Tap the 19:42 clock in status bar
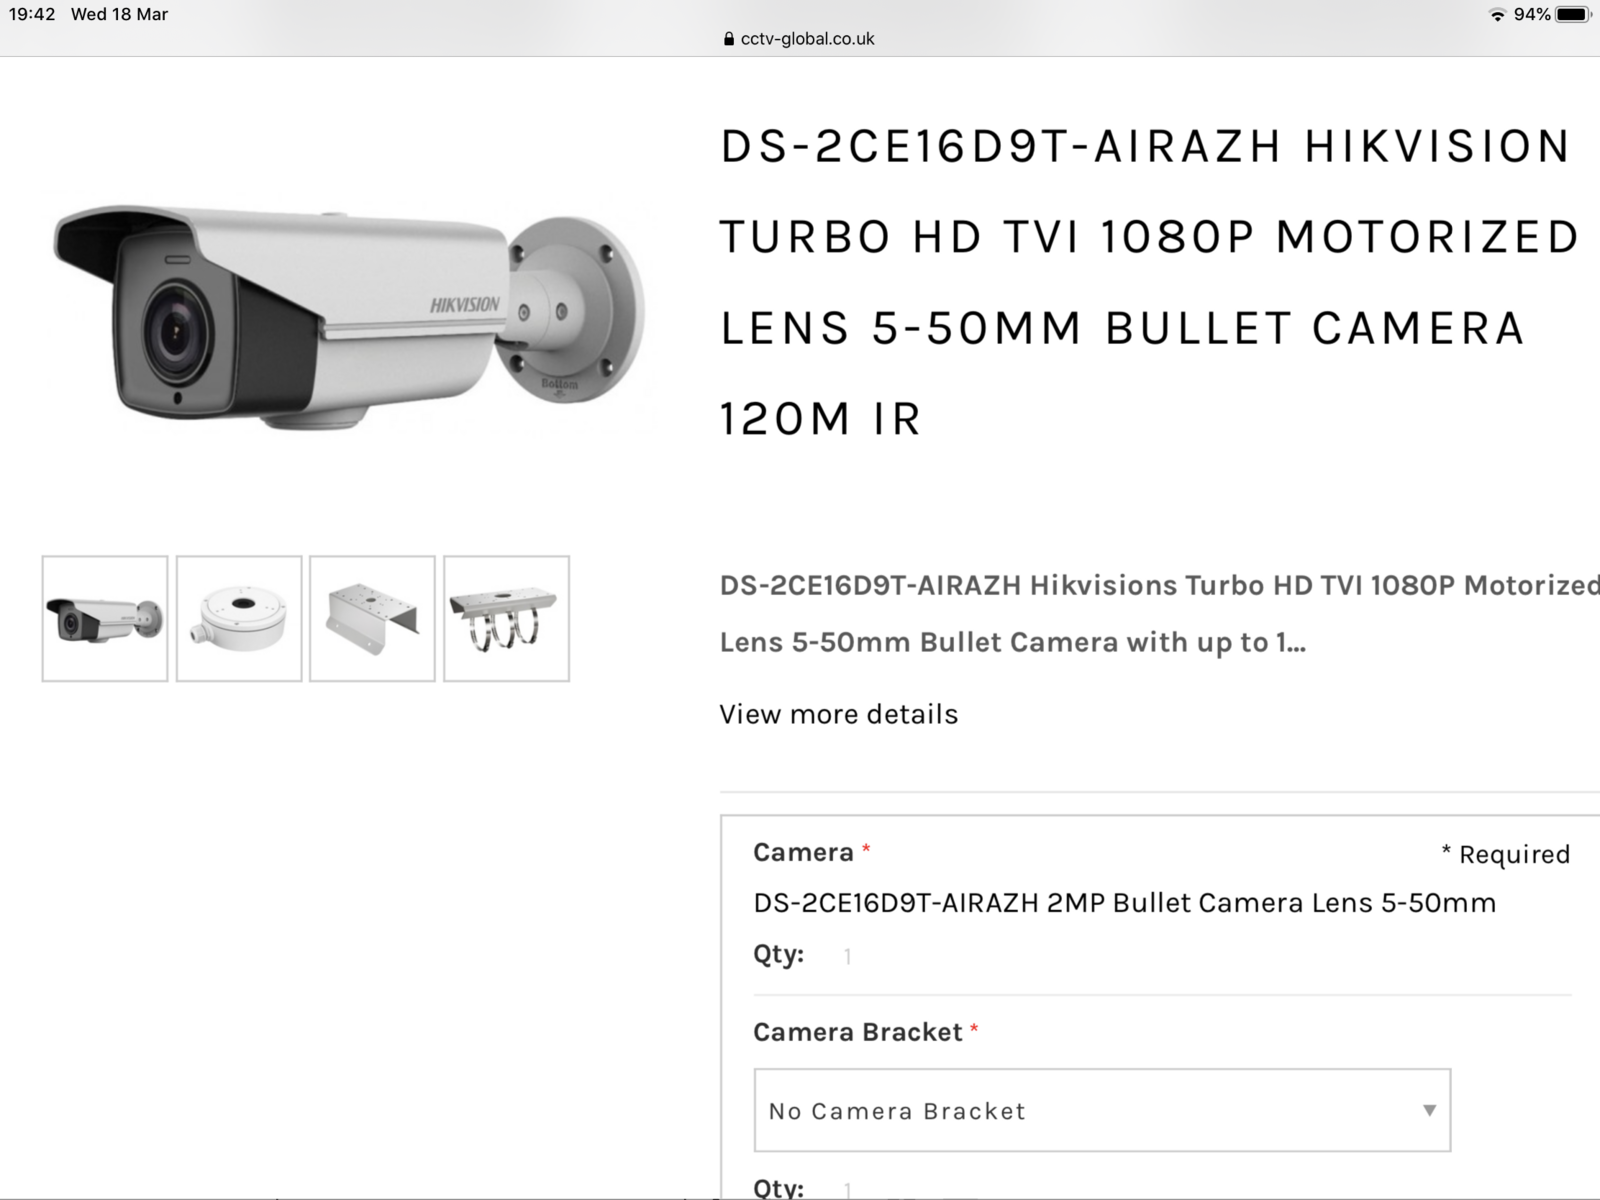 (32, 14)
